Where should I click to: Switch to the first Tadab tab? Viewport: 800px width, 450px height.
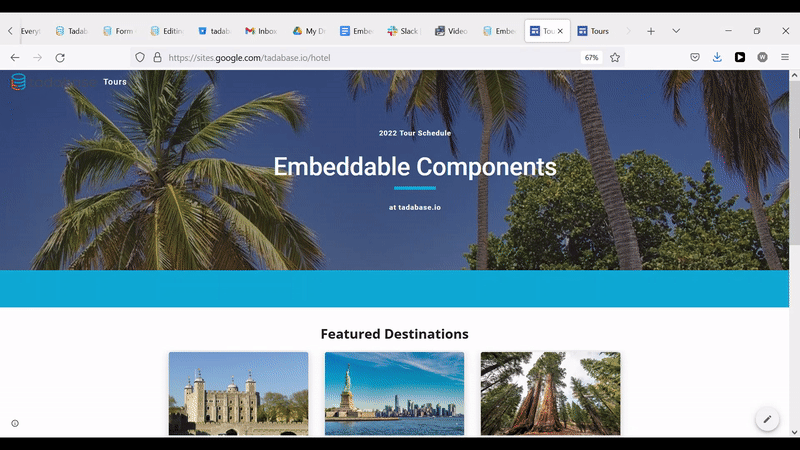point(71,31)
